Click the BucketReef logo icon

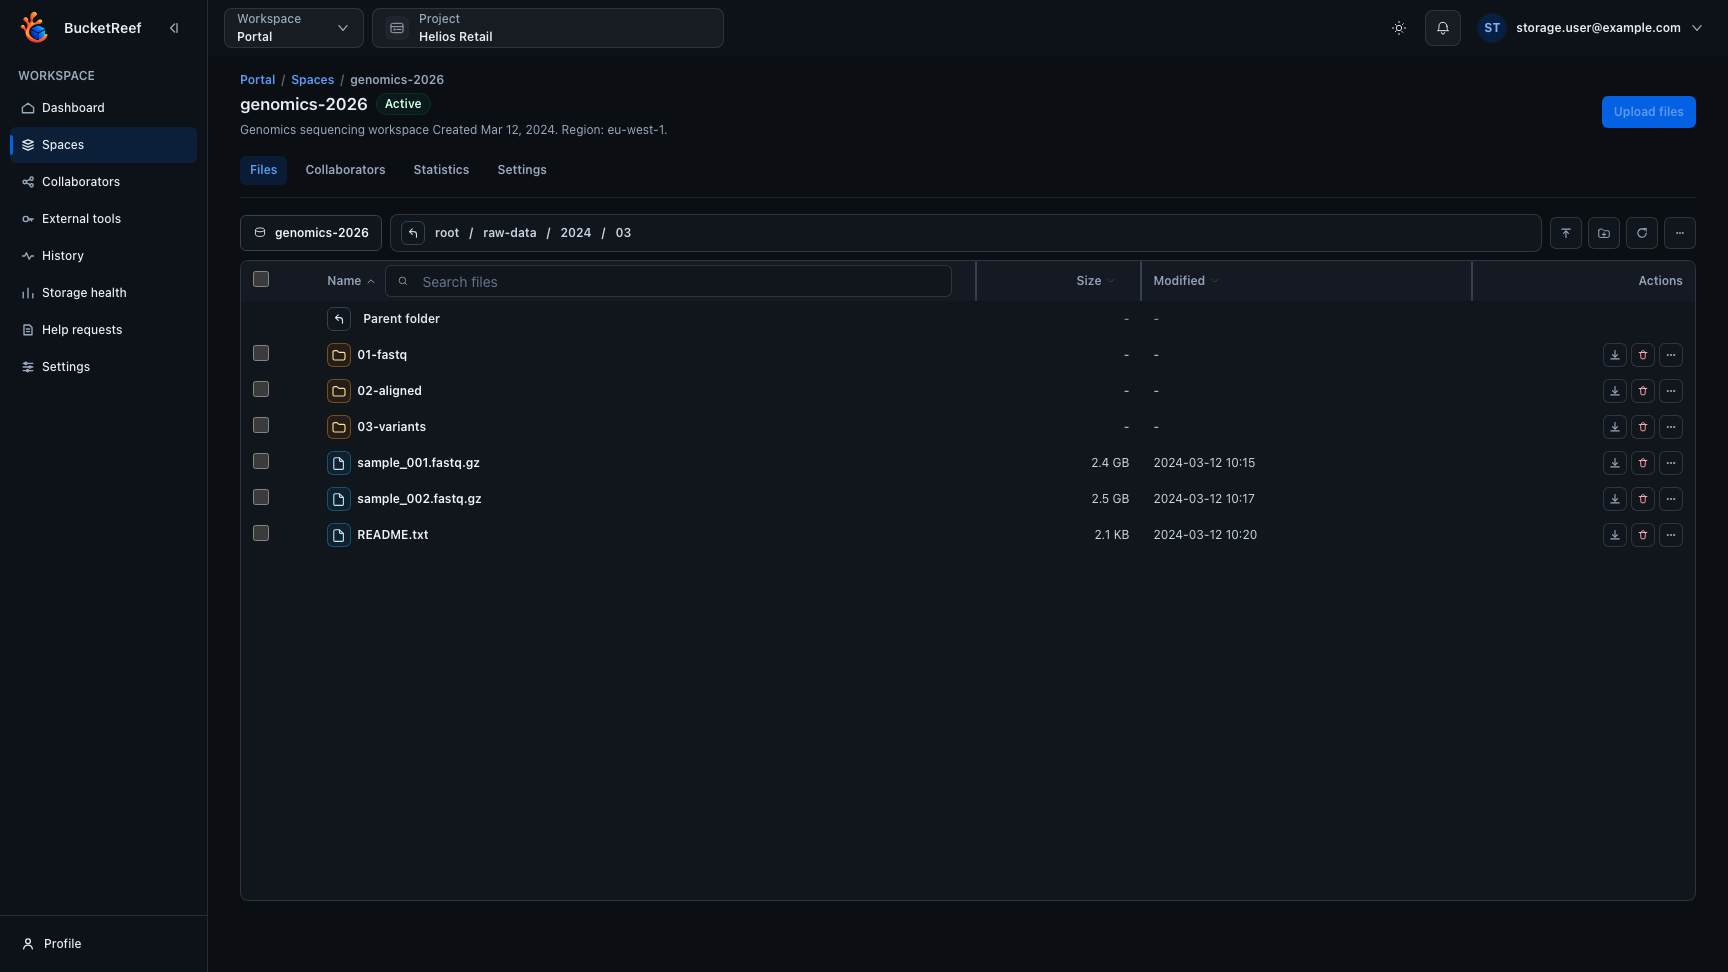(34, 28)
